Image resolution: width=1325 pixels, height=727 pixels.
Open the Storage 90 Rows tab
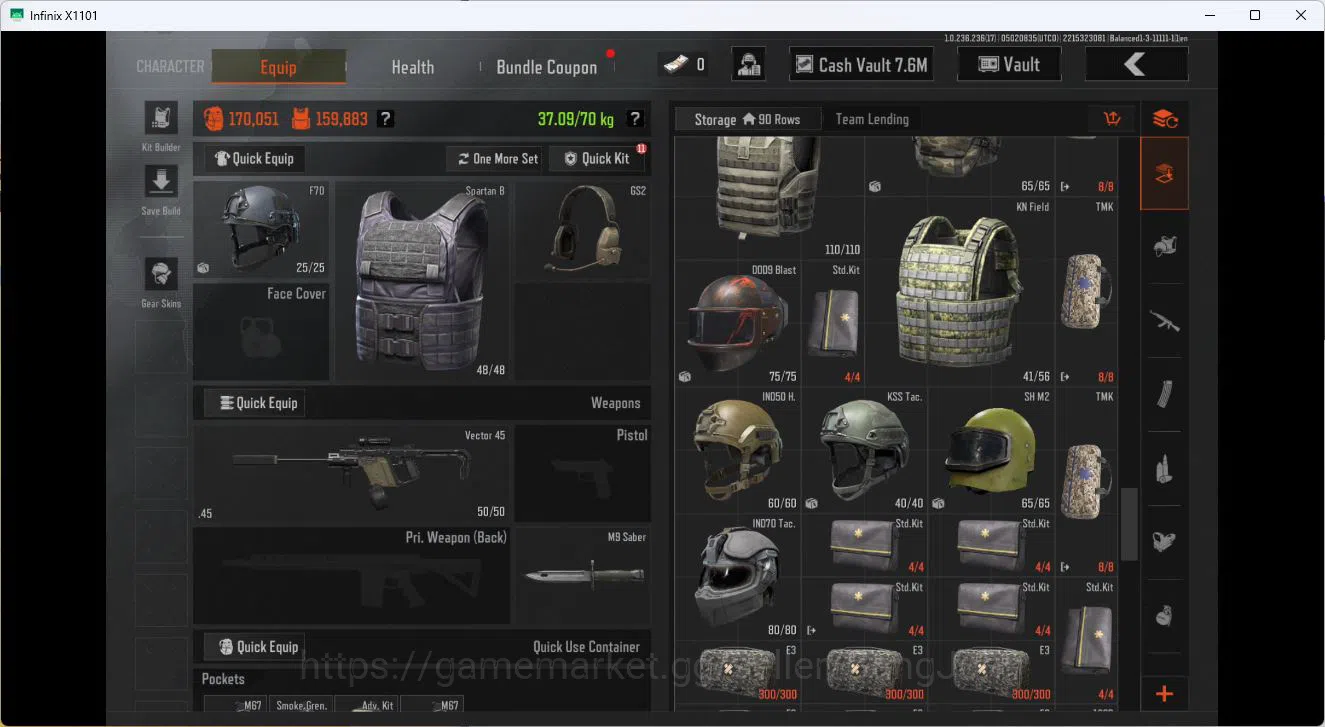point(748,119)
